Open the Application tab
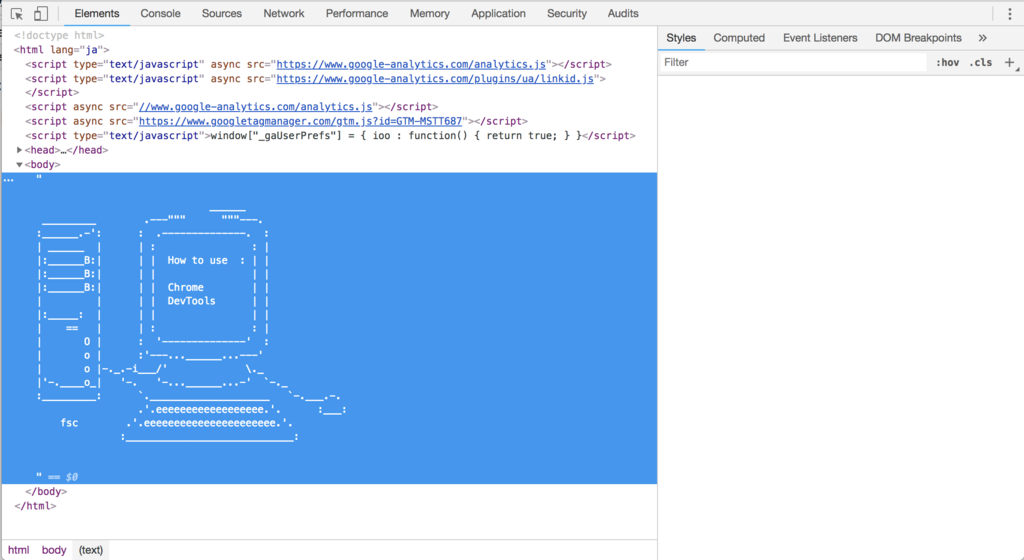Viewport: 1024px width, 560px height. point(498,14)
